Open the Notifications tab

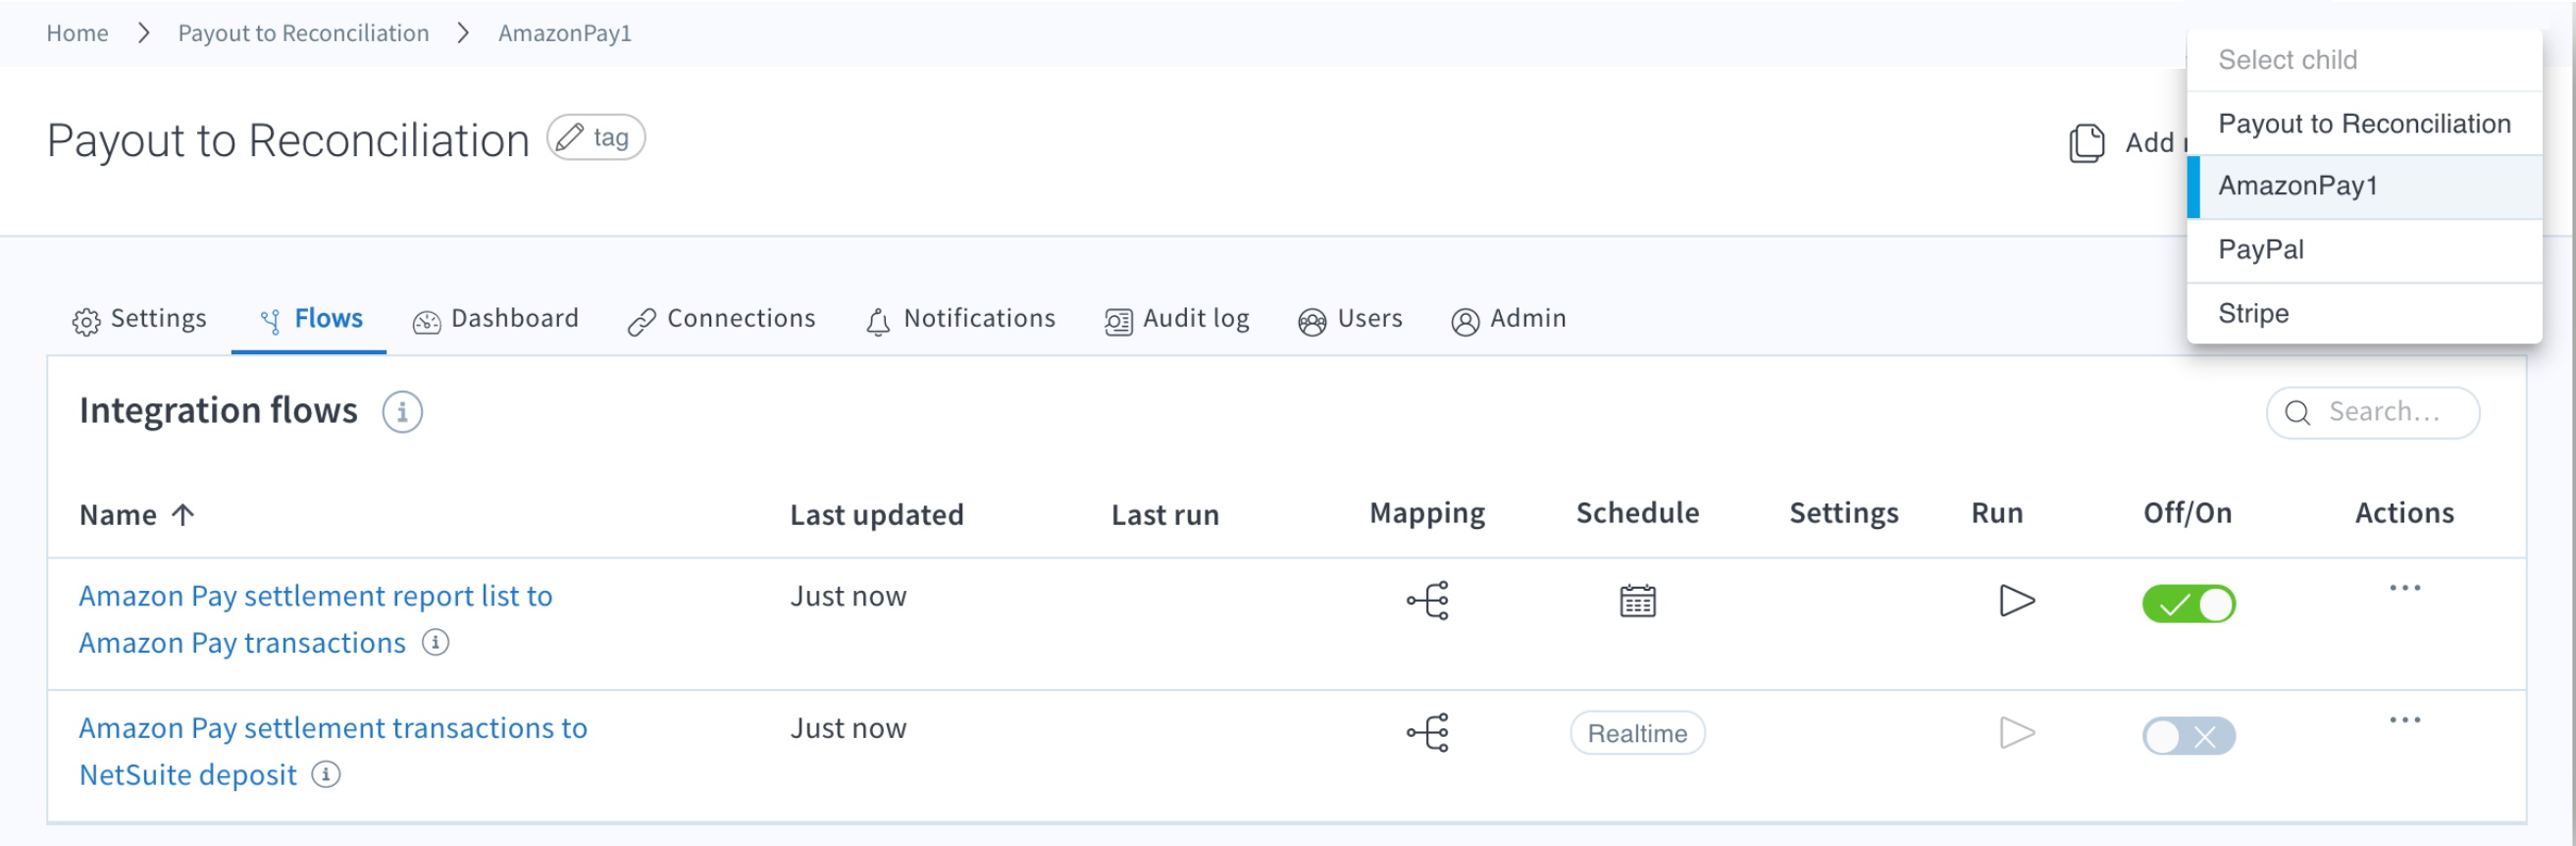coord(960,319)
